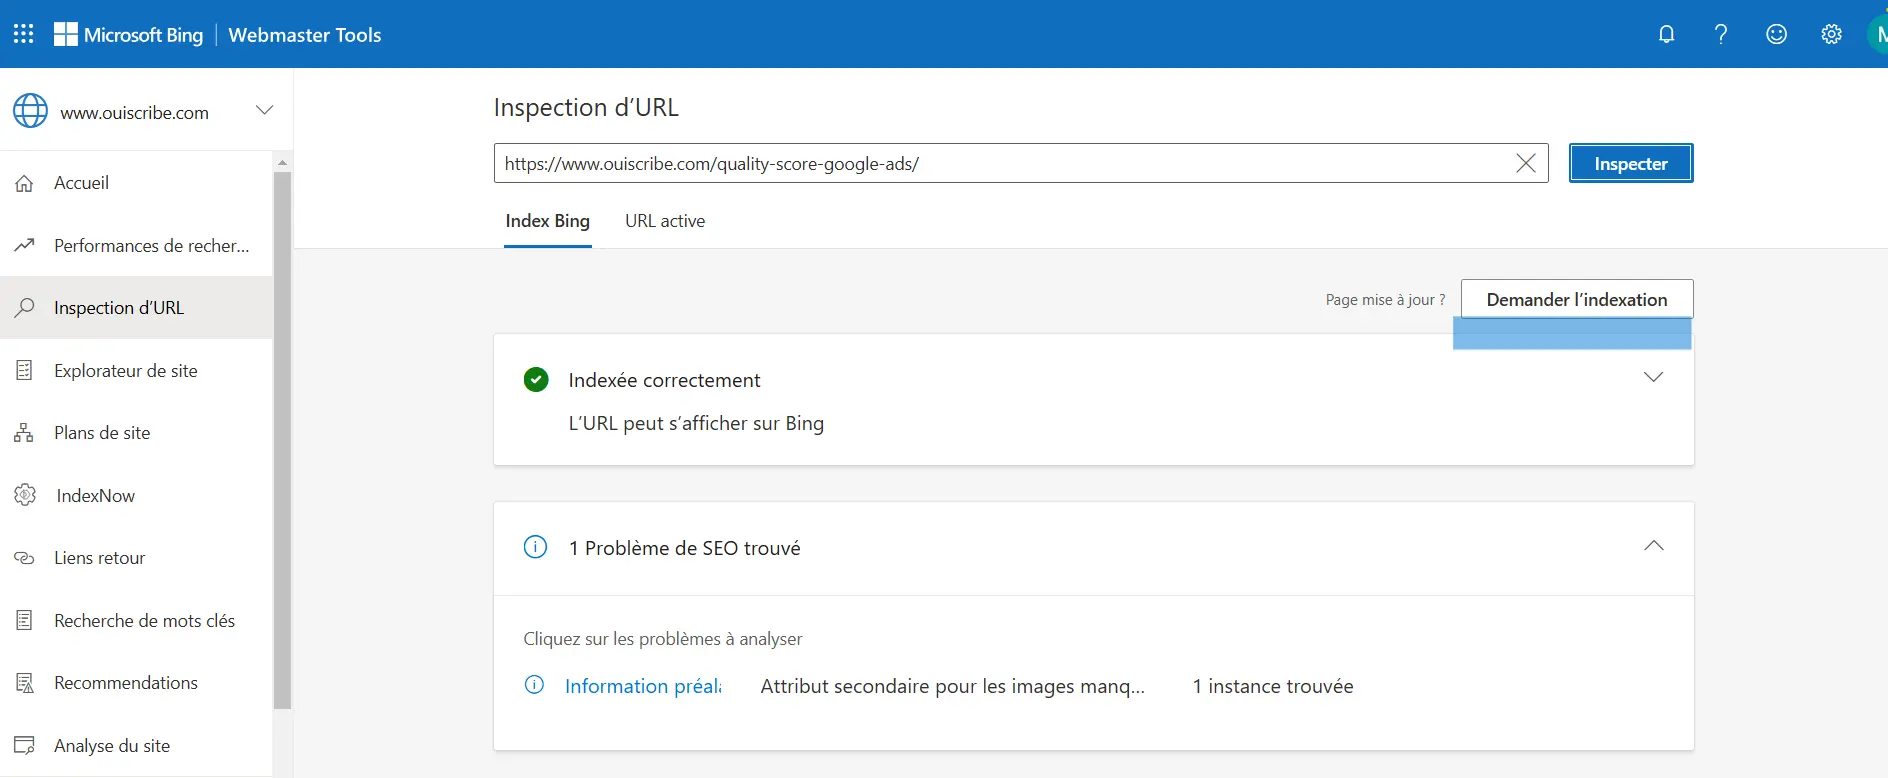Select Inspection d'URL in the sidebar

pos(136,307)
